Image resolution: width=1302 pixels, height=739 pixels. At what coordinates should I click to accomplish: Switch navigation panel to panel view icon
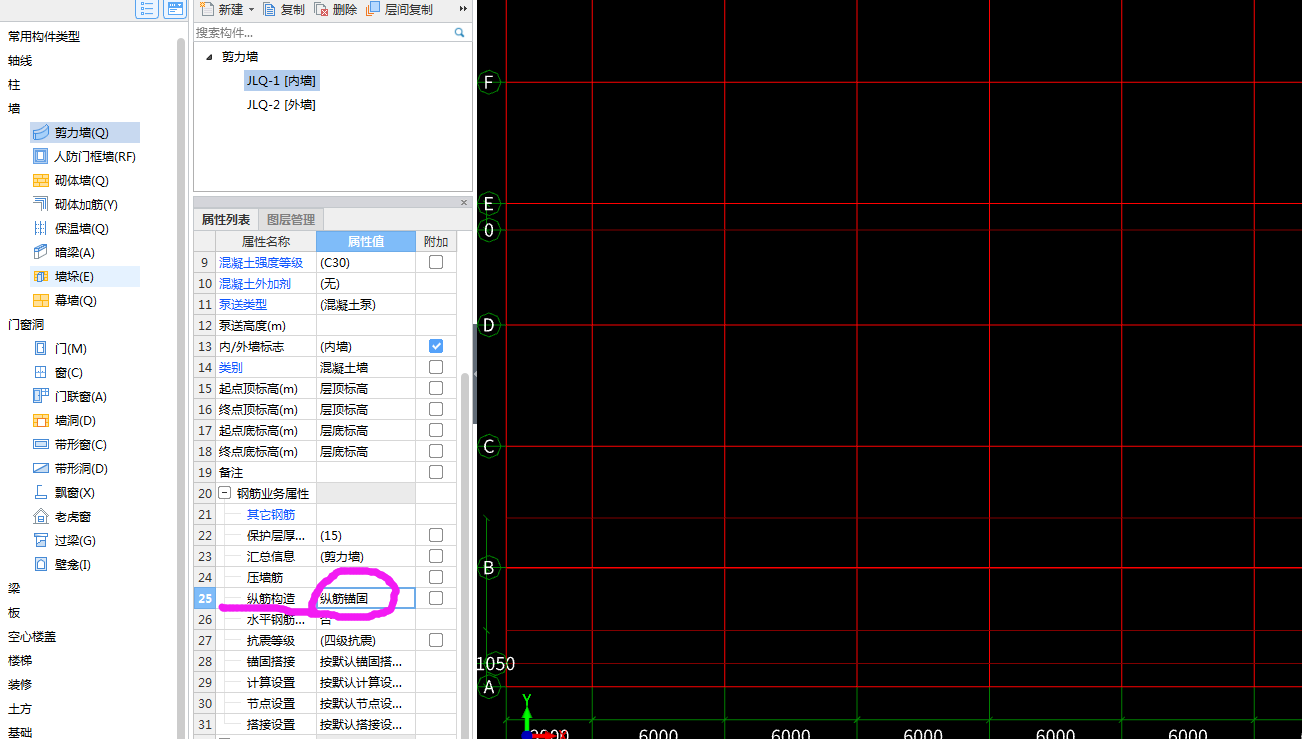(x=175, y=9)
